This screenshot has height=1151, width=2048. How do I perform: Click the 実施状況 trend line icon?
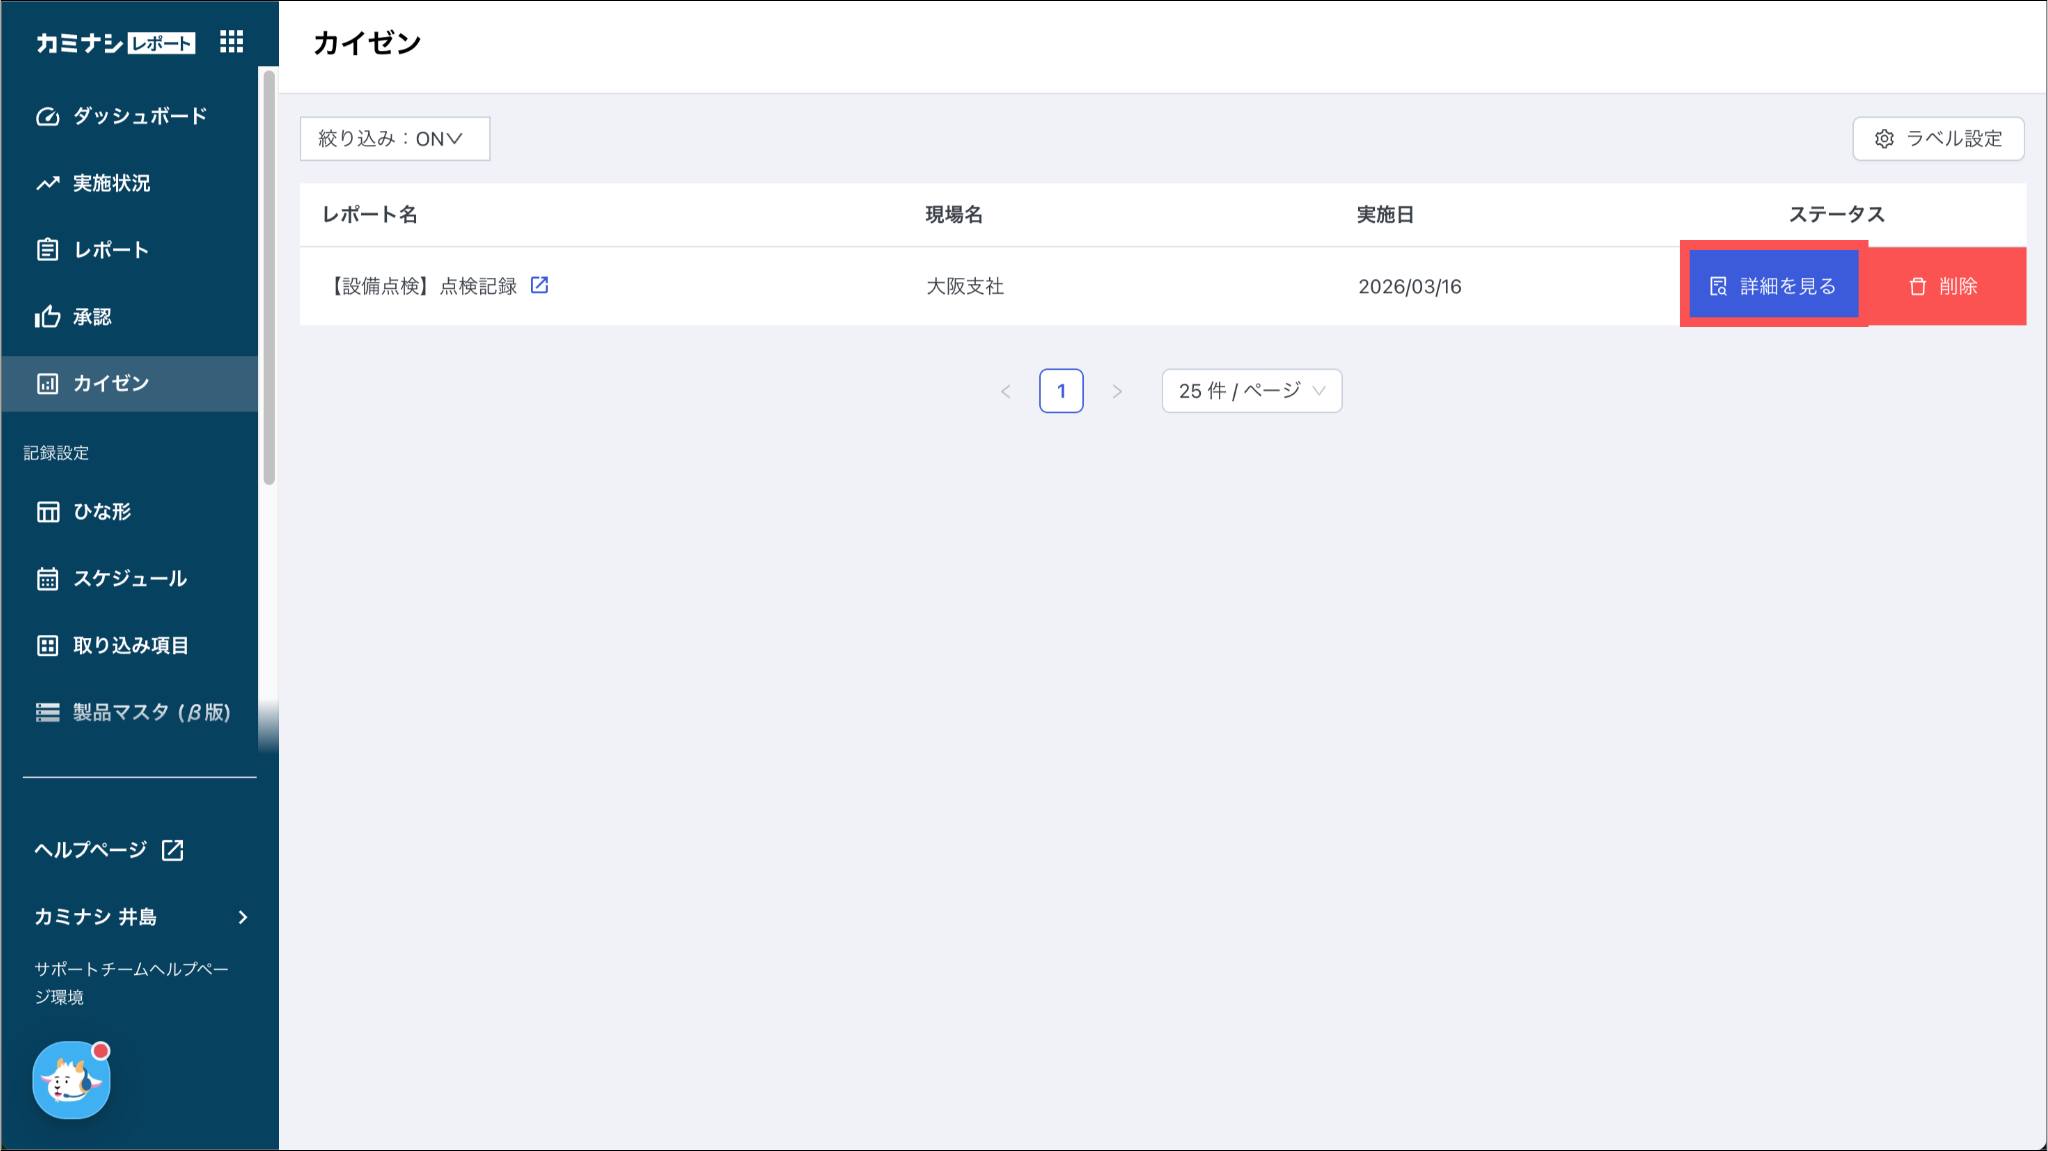[47, 183]
